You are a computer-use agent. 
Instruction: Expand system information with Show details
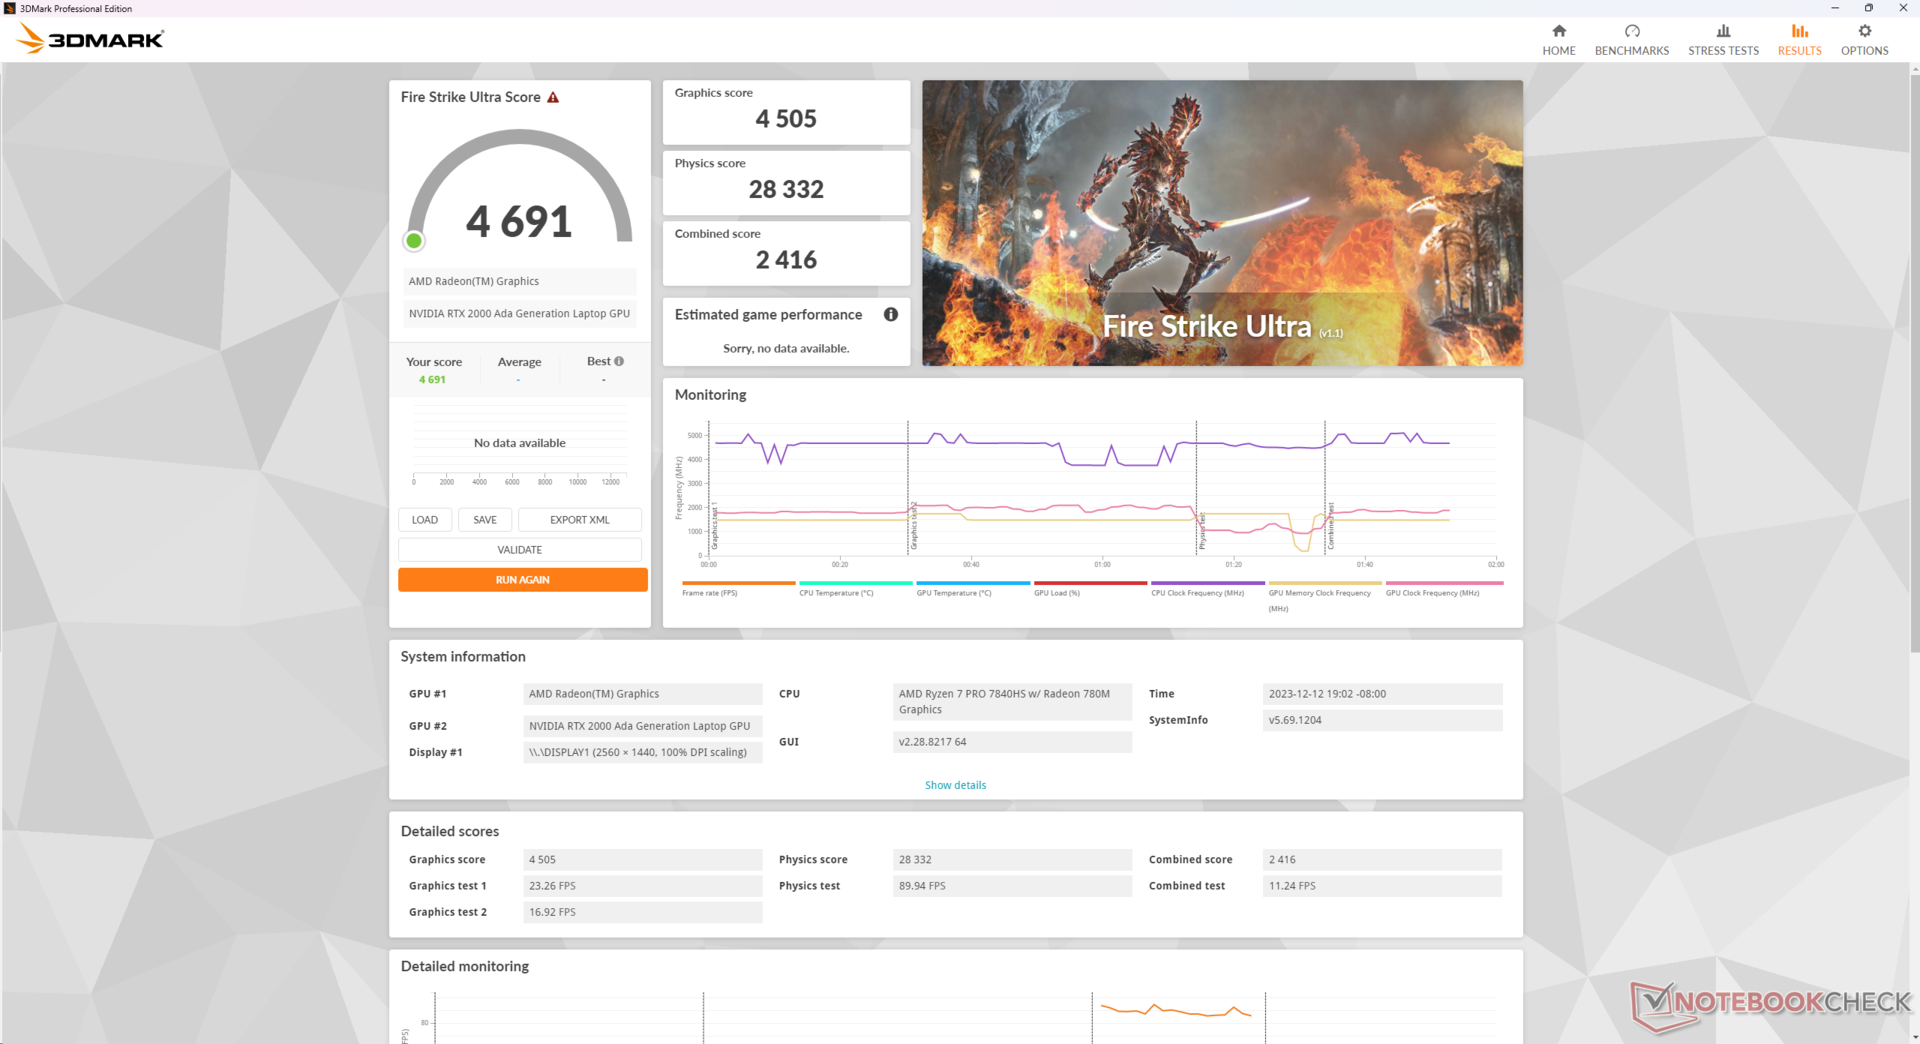(x=955, y=785)
